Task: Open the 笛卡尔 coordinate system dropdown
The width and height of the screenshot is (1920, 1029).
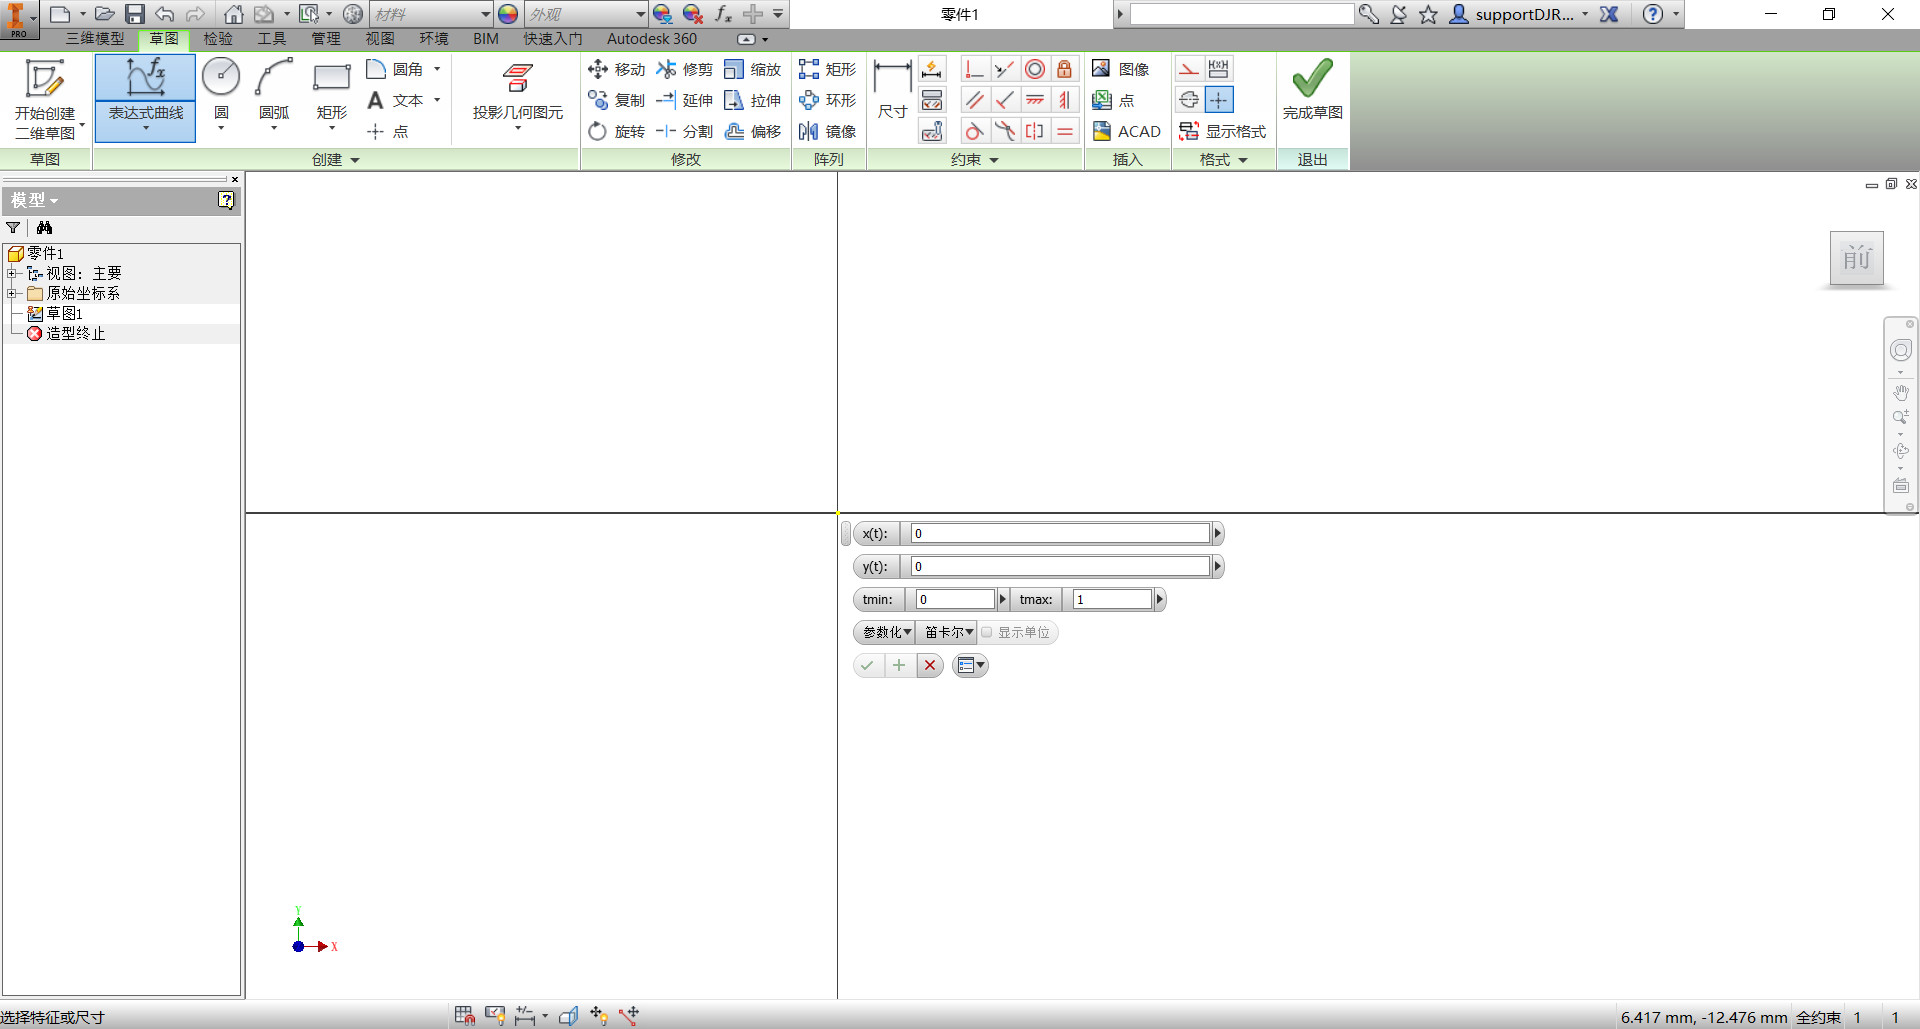Action: (x=948, y=632)
